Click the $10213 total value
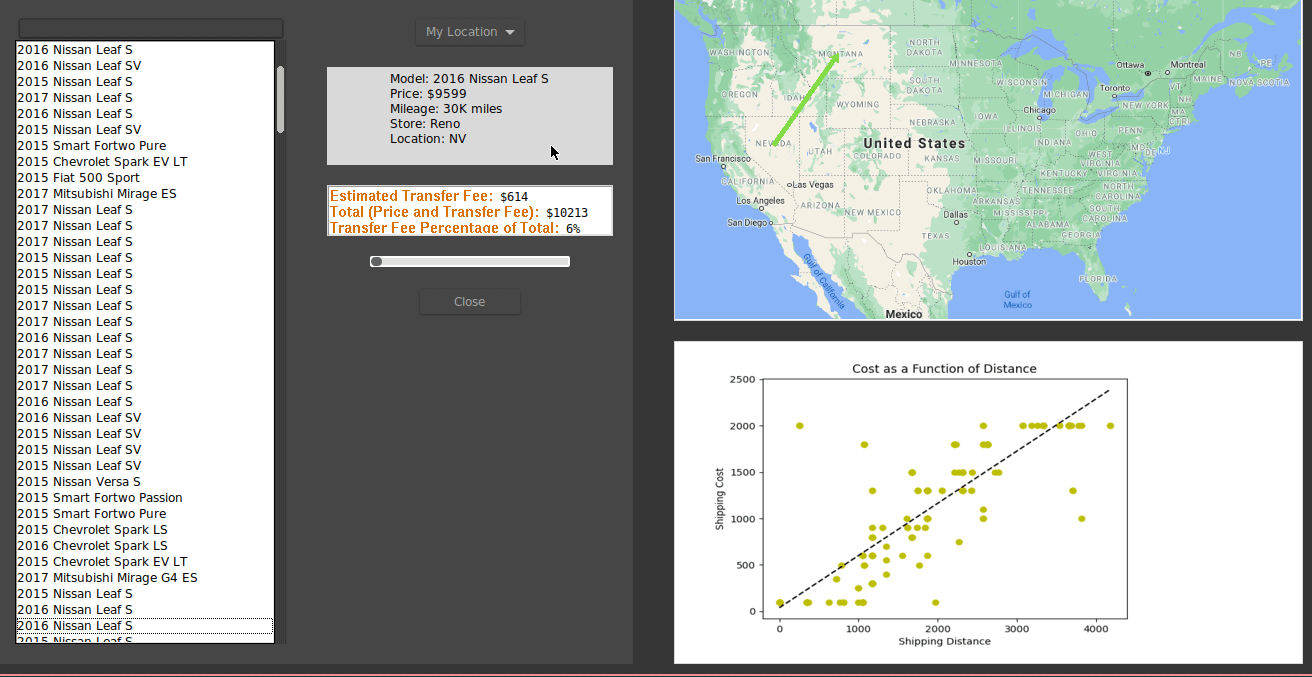 (567, 213)
